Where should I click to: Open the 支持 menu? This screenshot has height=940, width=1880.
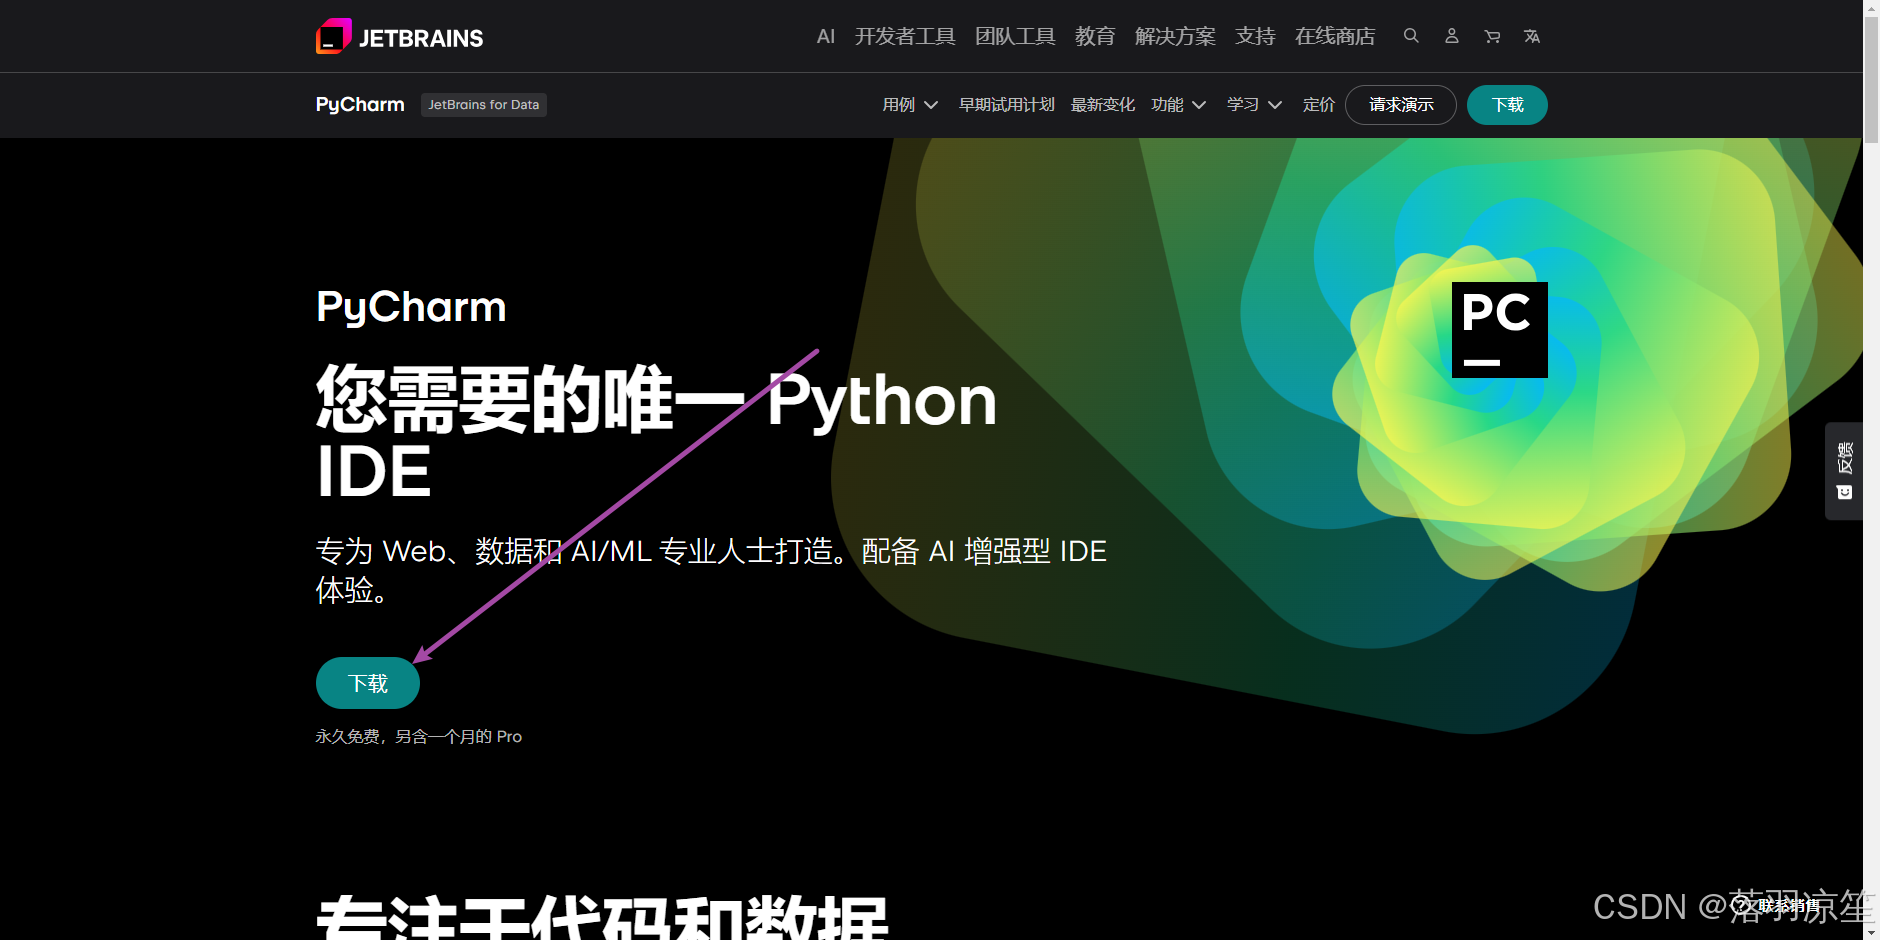(1255, 37)
